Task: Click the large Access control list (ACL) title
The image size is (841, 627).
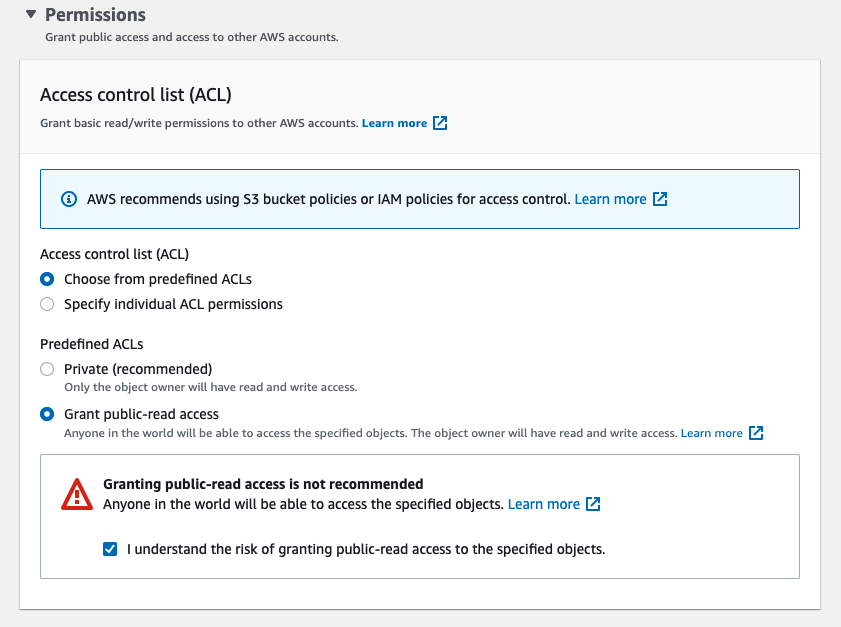Action: tap(136, 94)
